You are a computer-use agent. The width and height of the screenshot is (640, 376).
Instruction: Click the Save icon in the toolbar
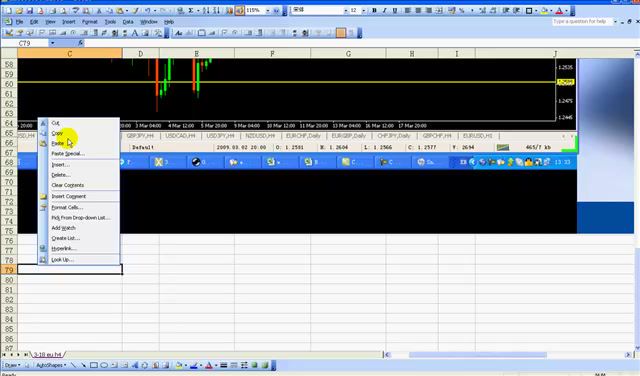pos(29,11)
